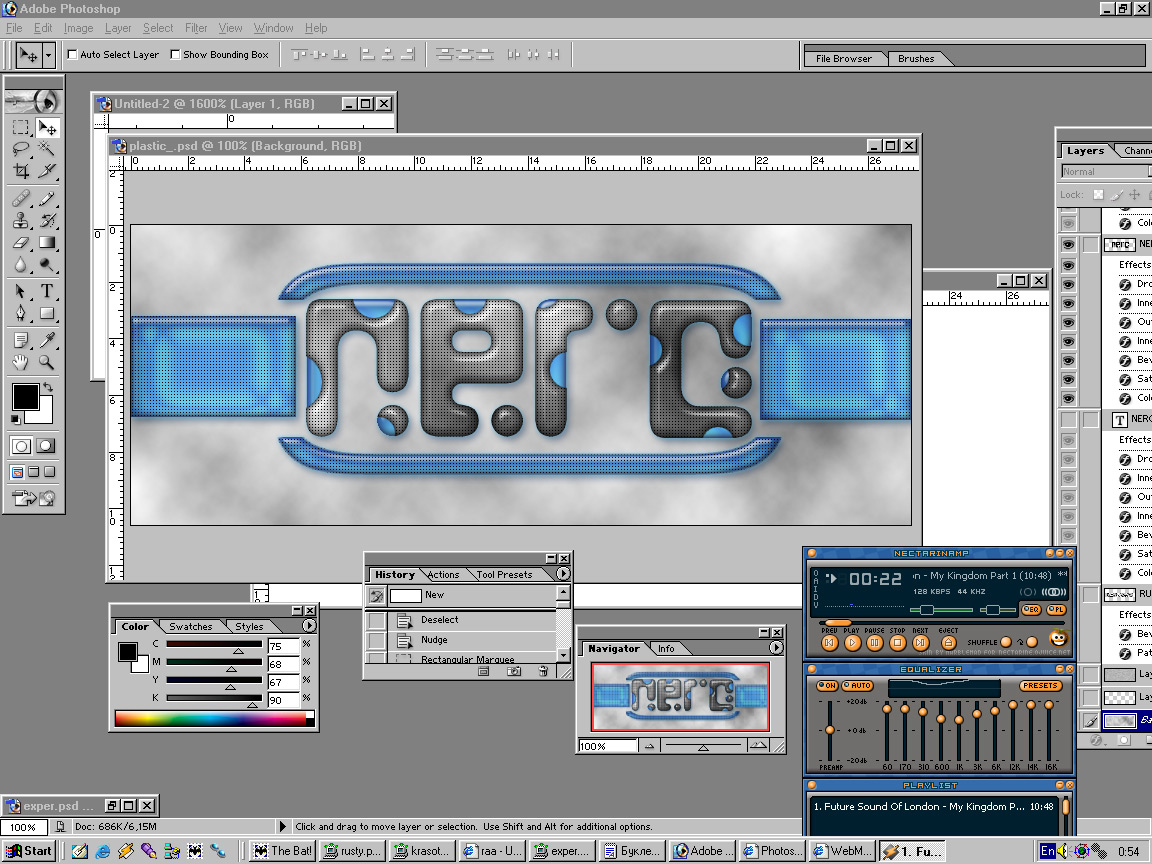Select the Zoom tool
The width and height of the screenshot is (1152, 864).
click(x=46, y=361)
